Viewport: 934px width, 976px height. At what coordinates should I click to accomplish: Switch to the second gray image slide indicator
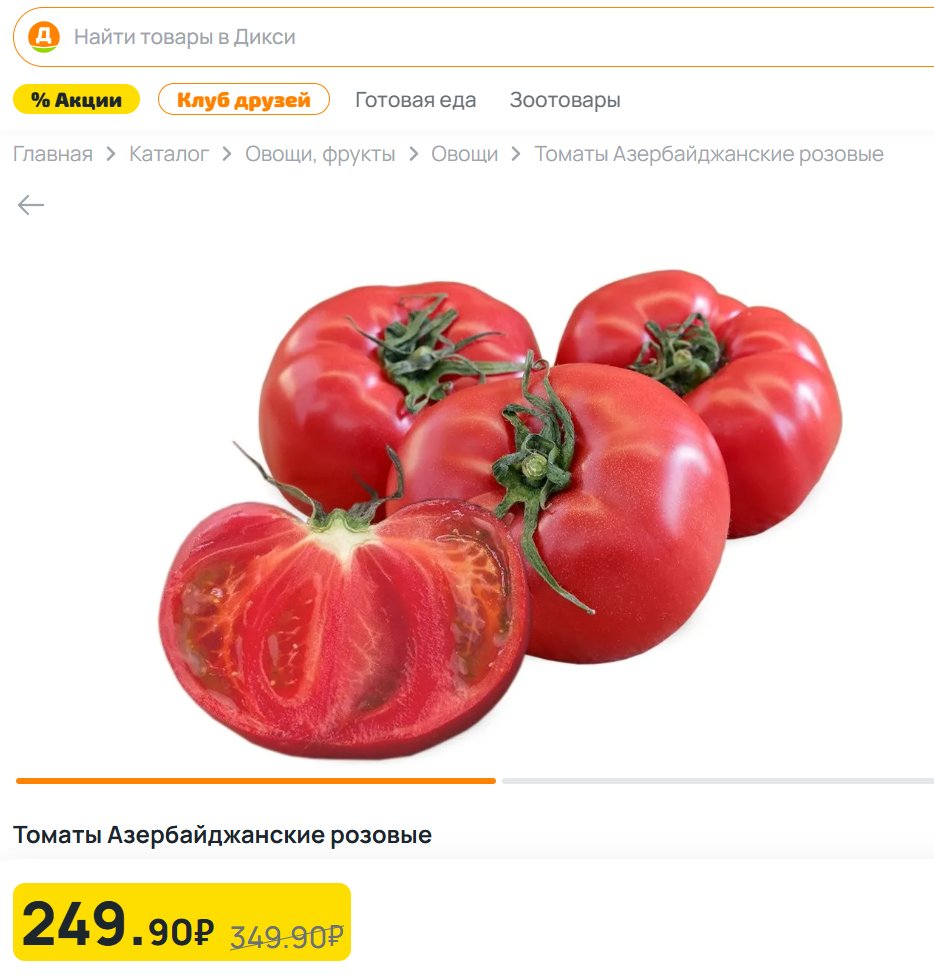[718, 781]
